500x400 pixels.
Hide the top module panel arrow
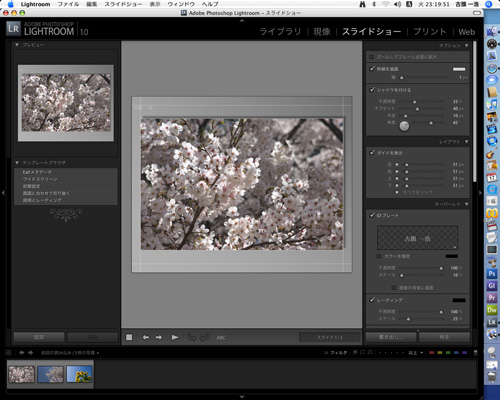tap(242, 20)
